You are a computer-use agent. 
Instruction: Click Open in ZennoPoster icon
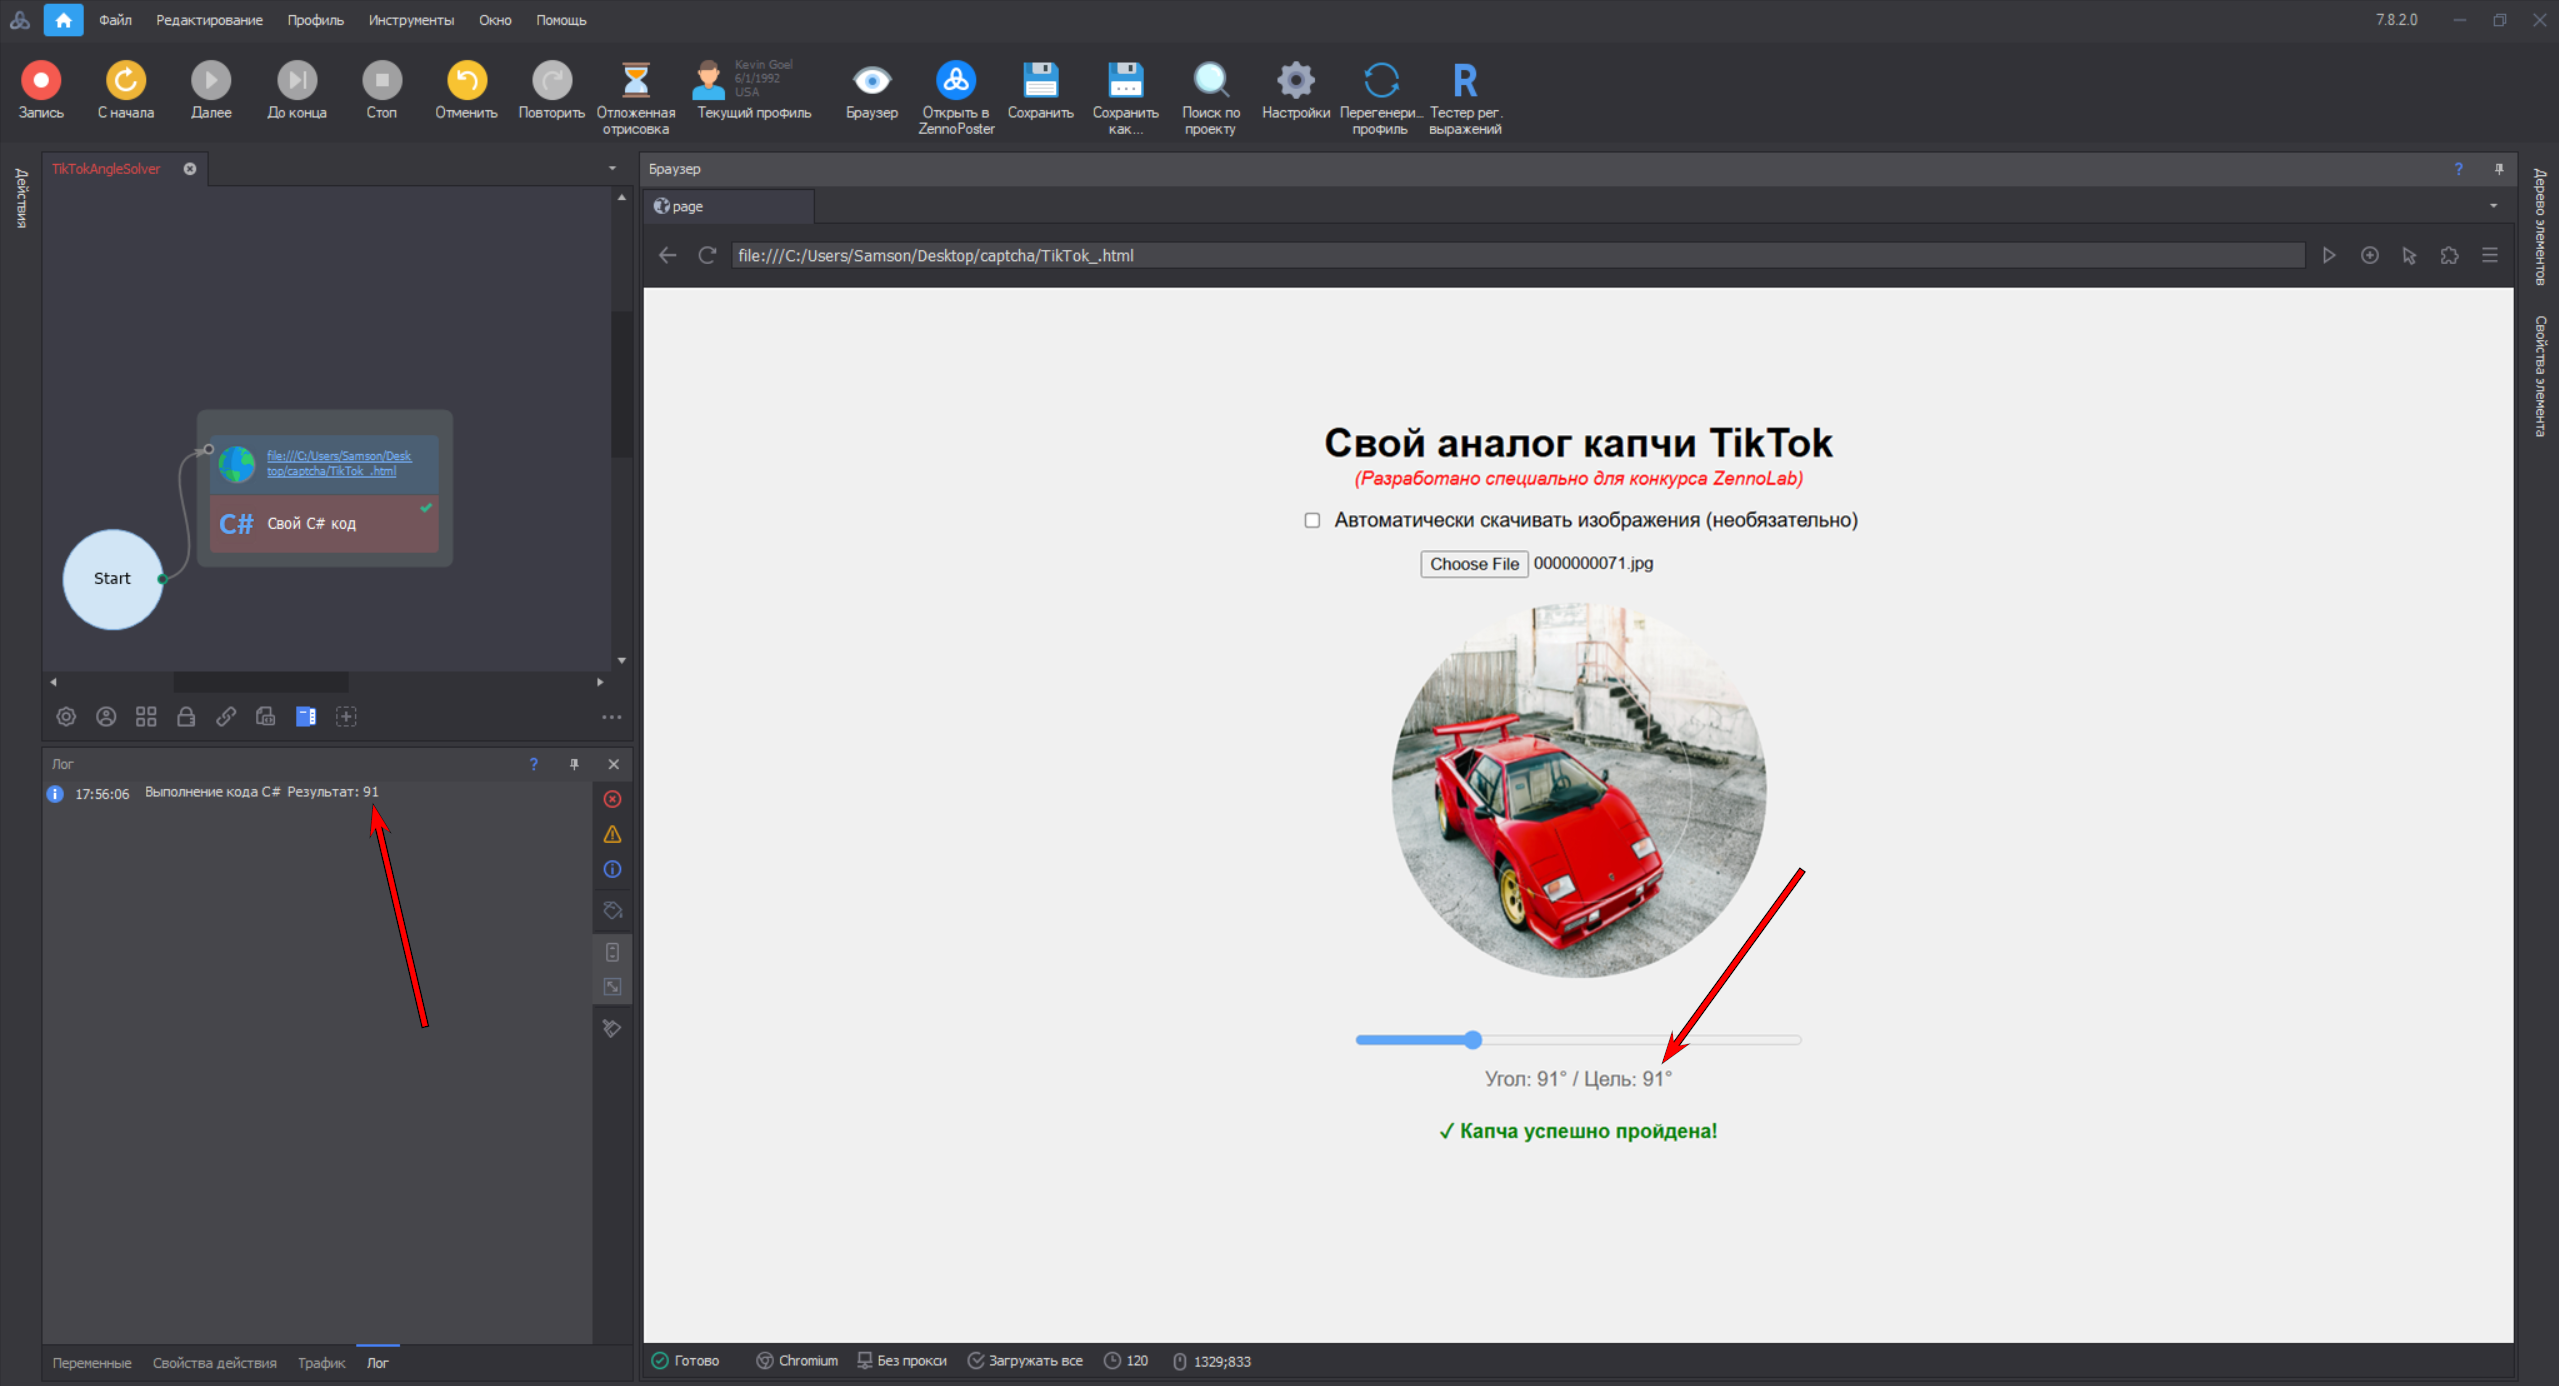coord(955,81)
